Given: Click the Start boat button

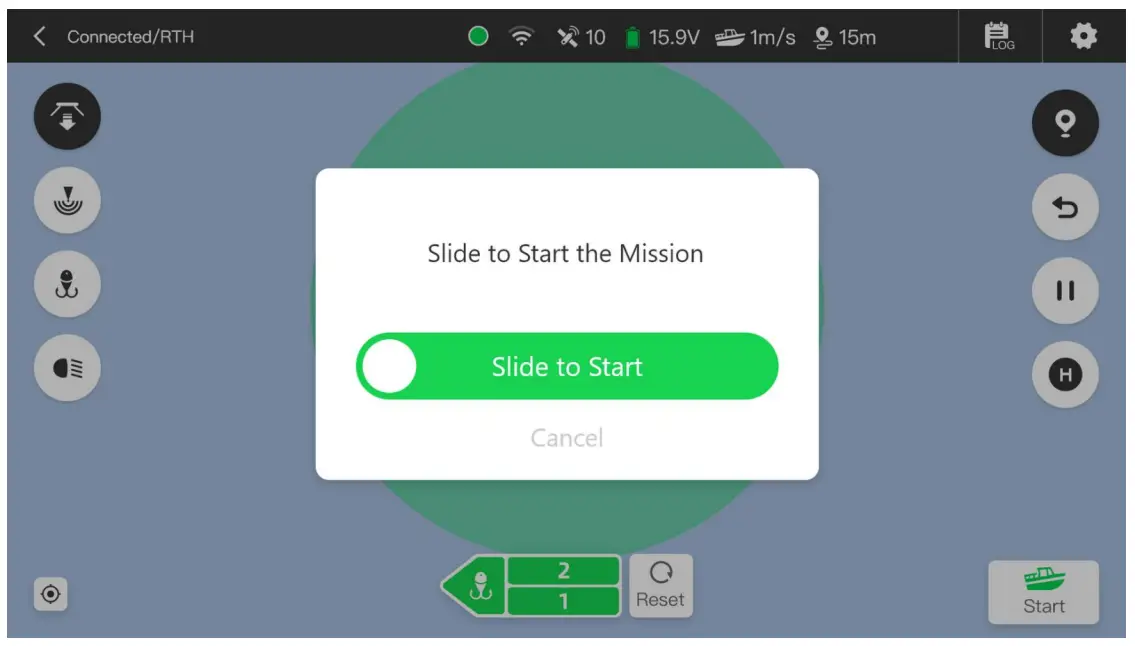Looking at the screenshot, I should point(1043,592).
